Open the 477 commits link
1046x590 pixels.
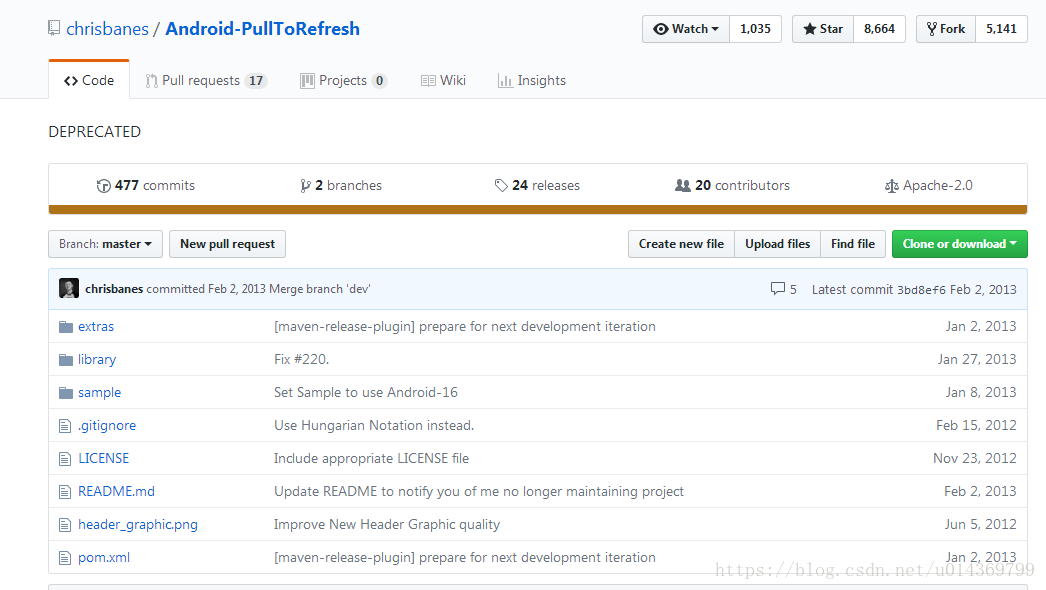146,186
